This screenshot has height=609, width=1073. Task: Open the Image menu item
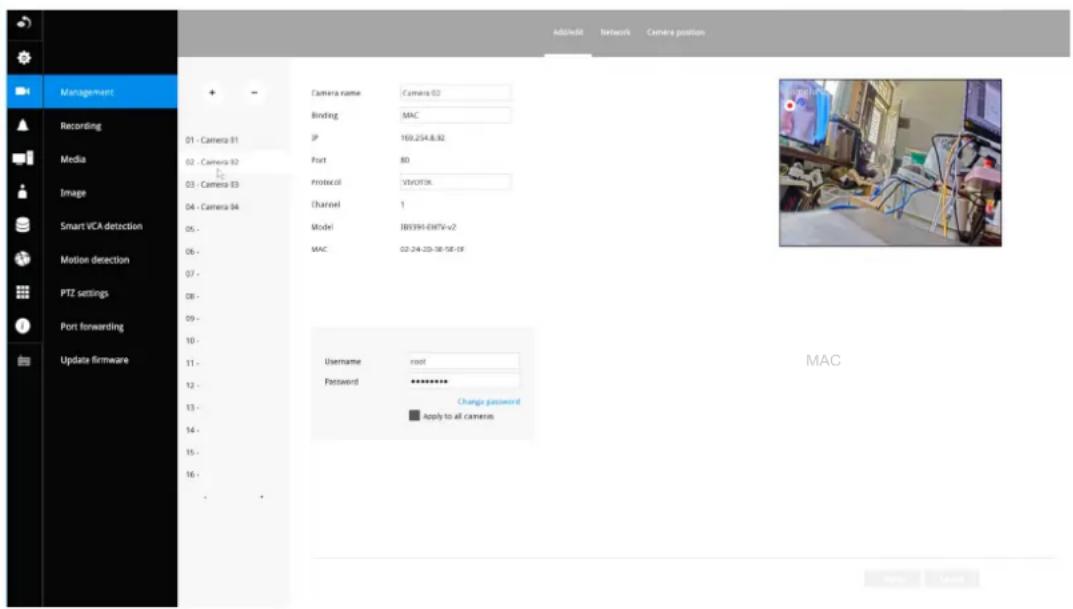pos(110,193)
